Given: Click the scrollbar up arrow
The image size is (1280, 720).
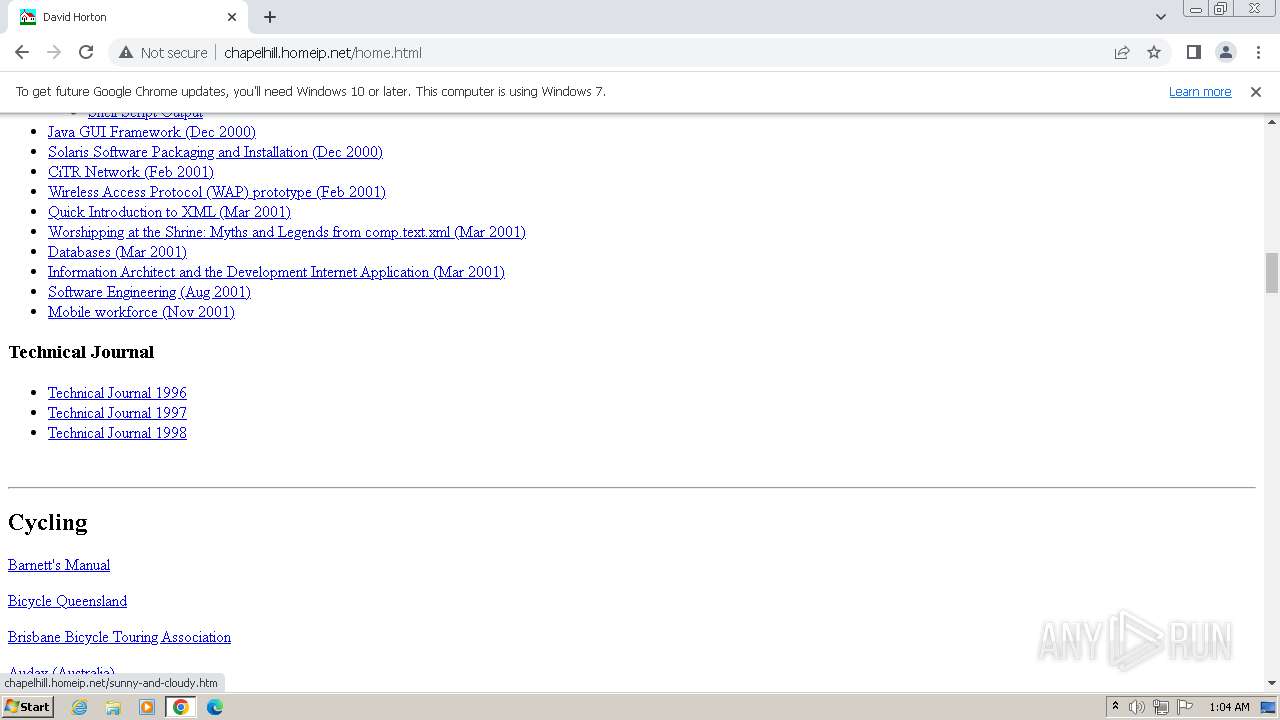Looking at the screenshot, I should click(x=1272, y=121).
